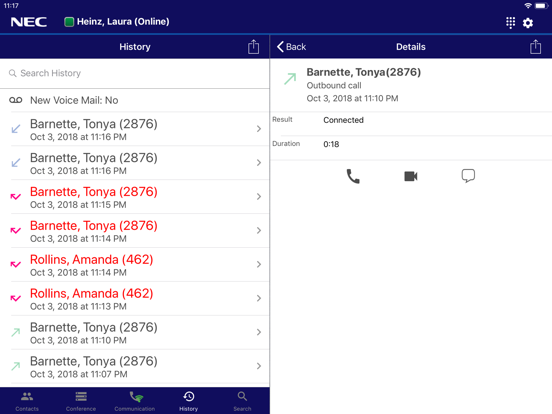Screen dimensions: 552x414
Task: Select Rollins, Amanda call at 11:14 PM
Action: point(135,265)
